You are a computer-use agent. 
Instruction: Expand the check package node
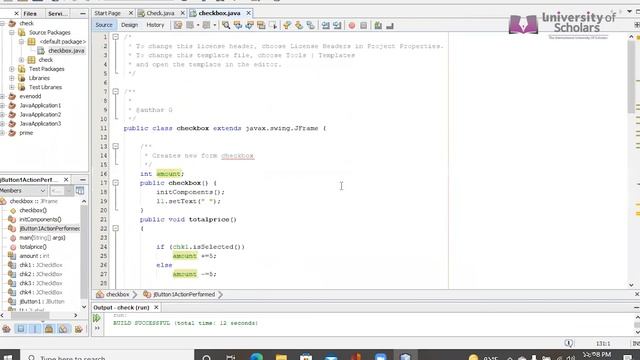(x=22, y=60)
